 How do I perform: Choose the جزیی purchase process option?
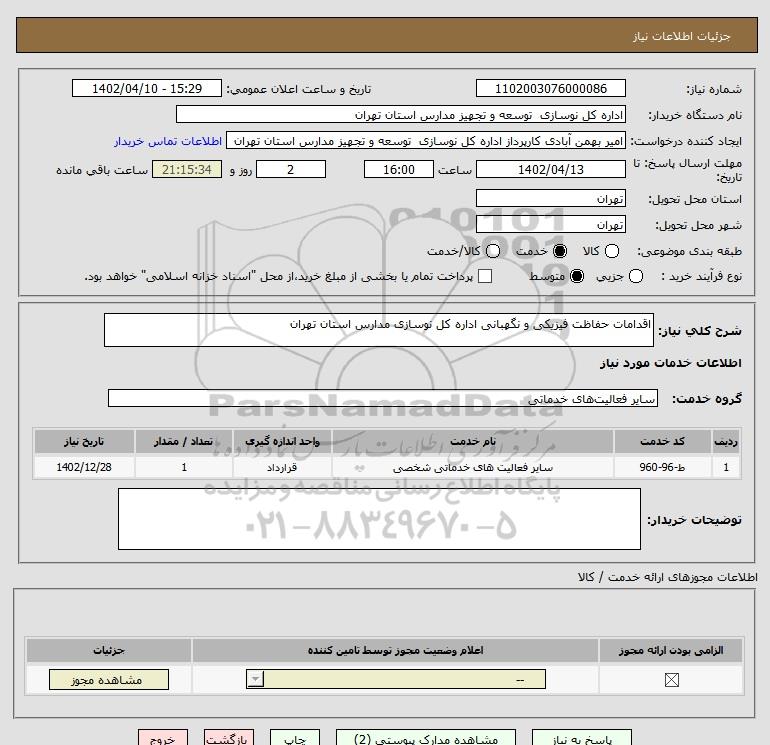635,276
